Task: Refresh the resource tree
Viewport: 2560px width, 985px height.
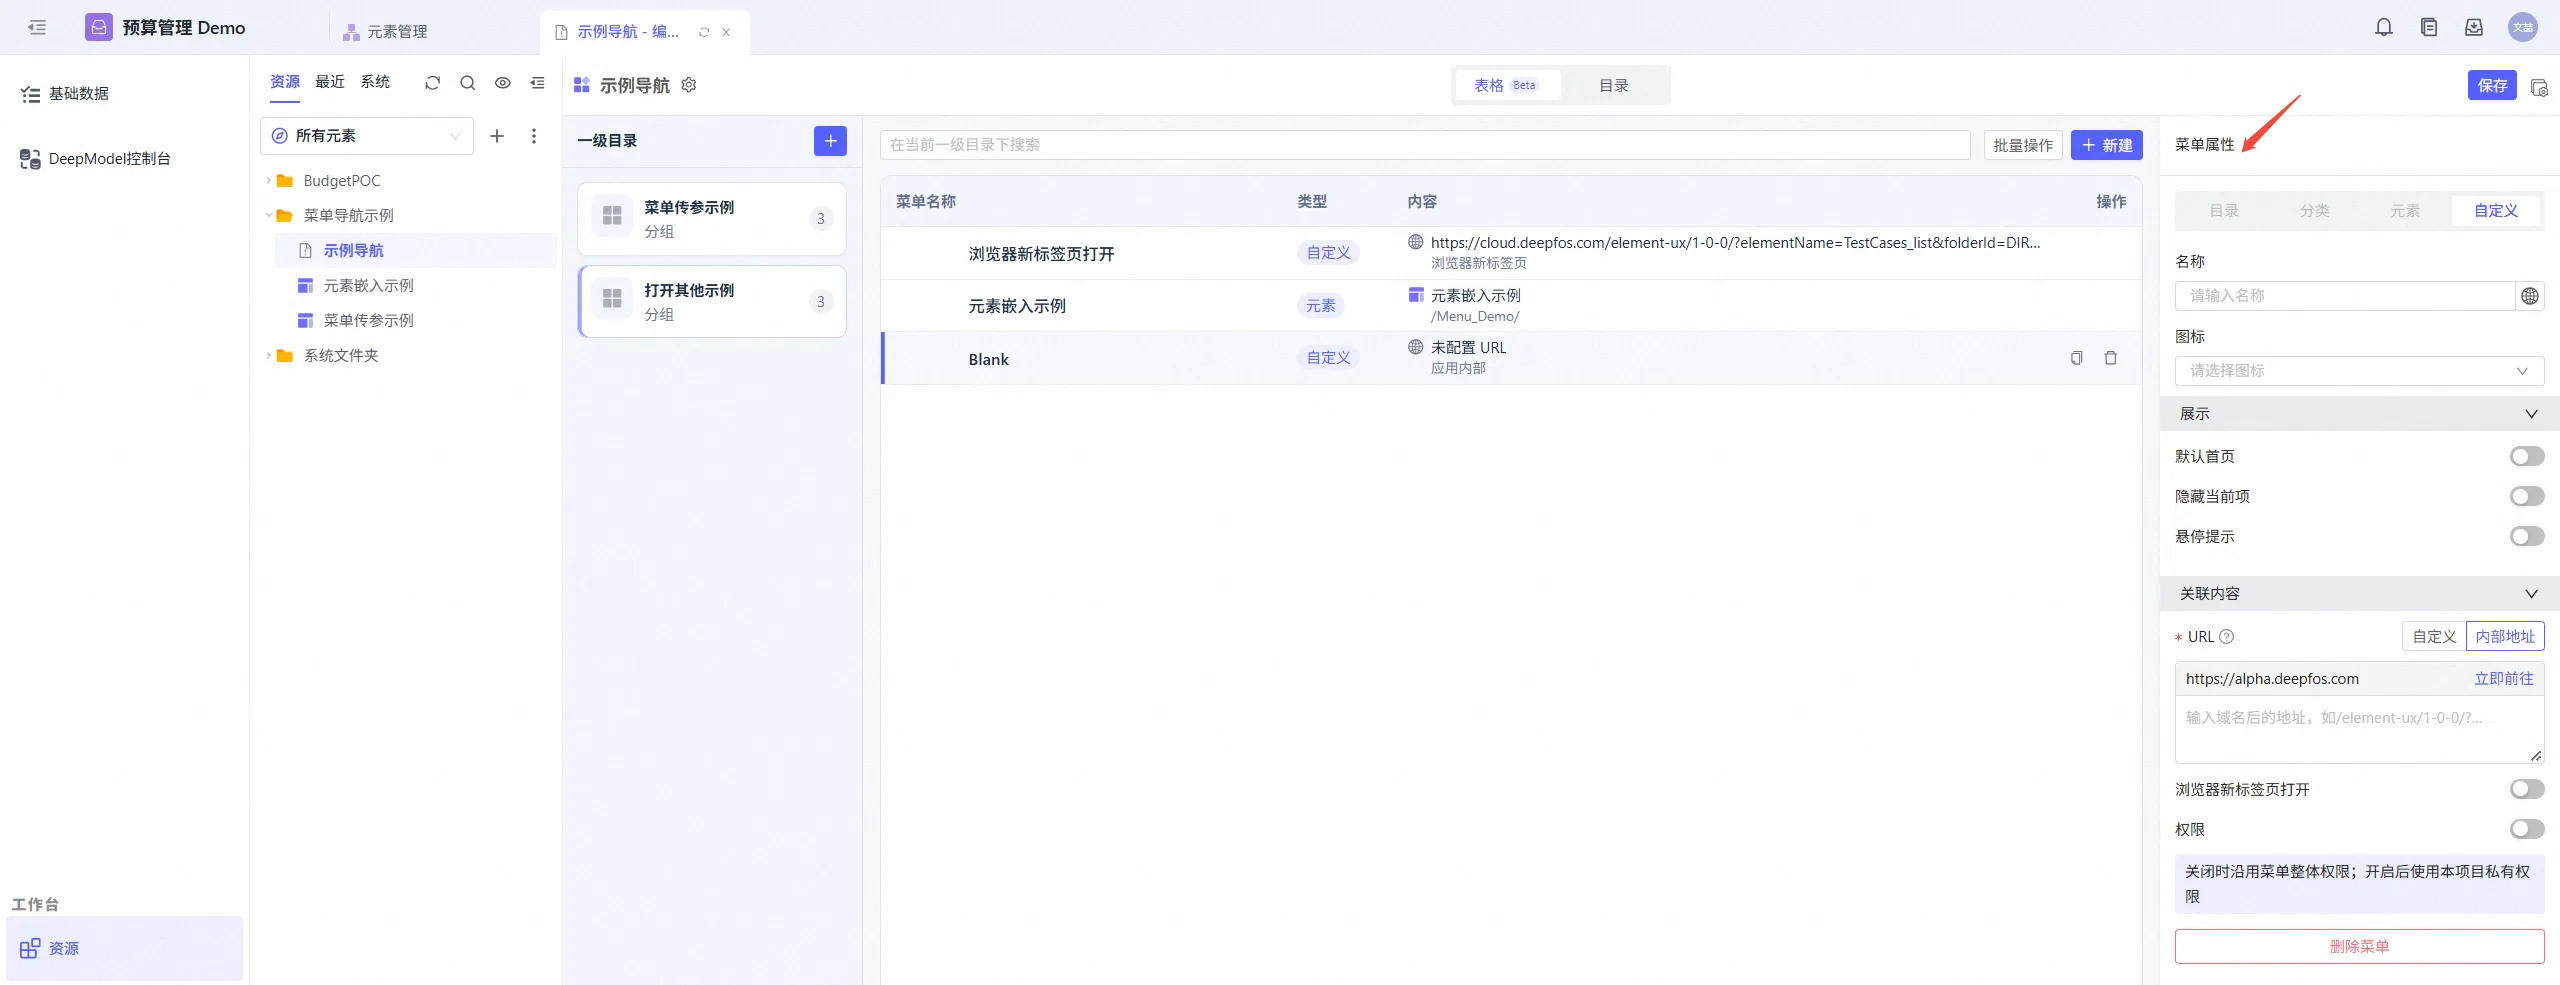Action: [x=432, y=83]
